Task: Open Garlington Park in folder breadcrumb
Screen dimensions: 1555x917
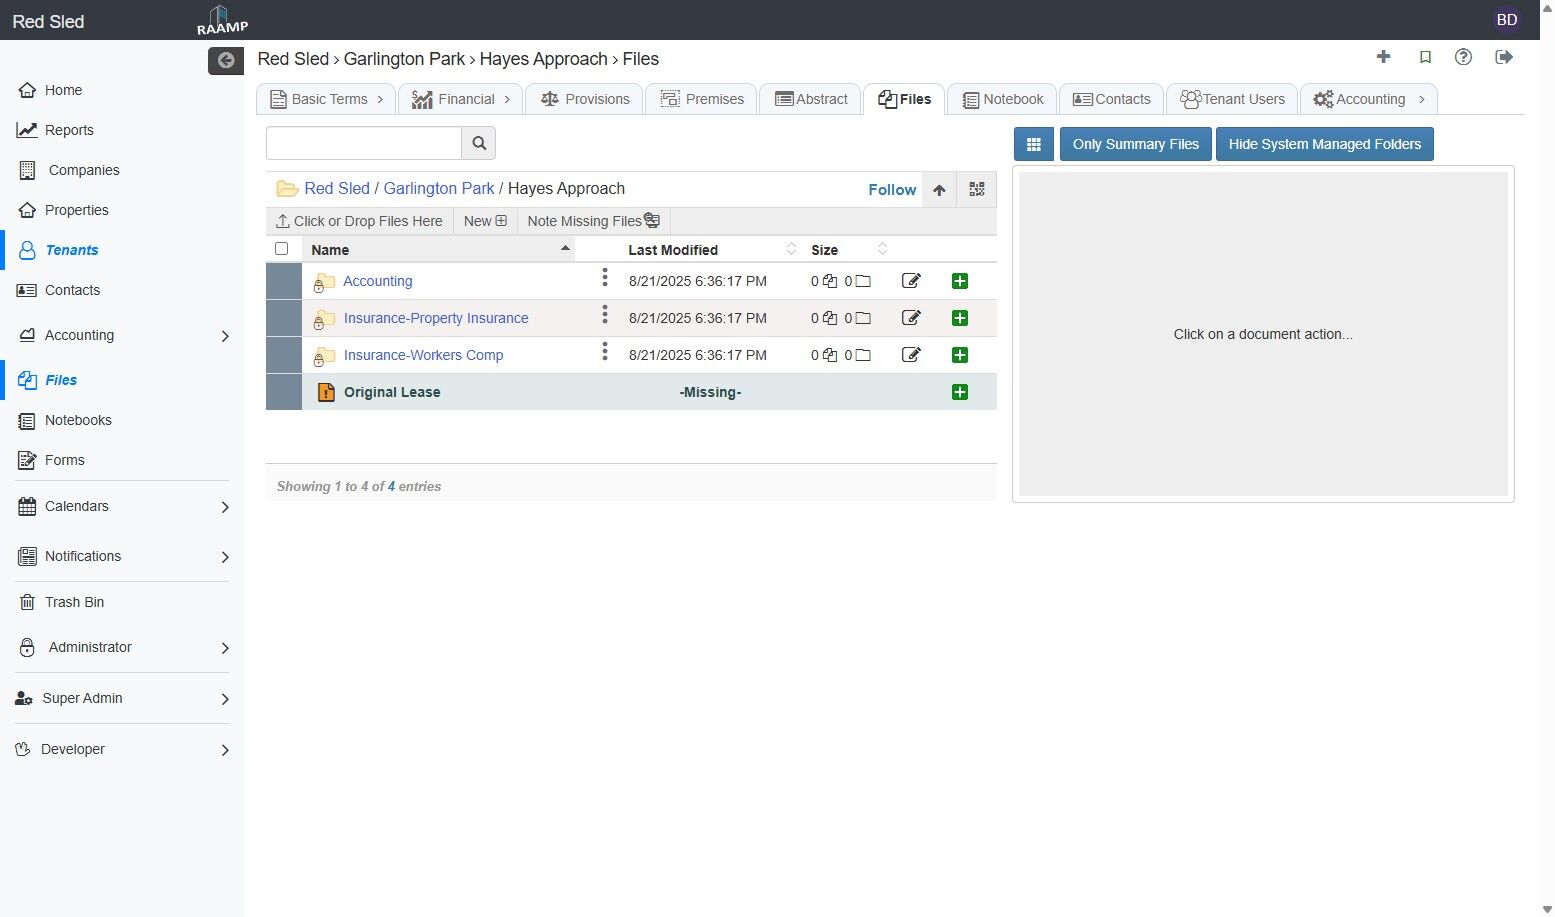Action: tap(439, 188)
